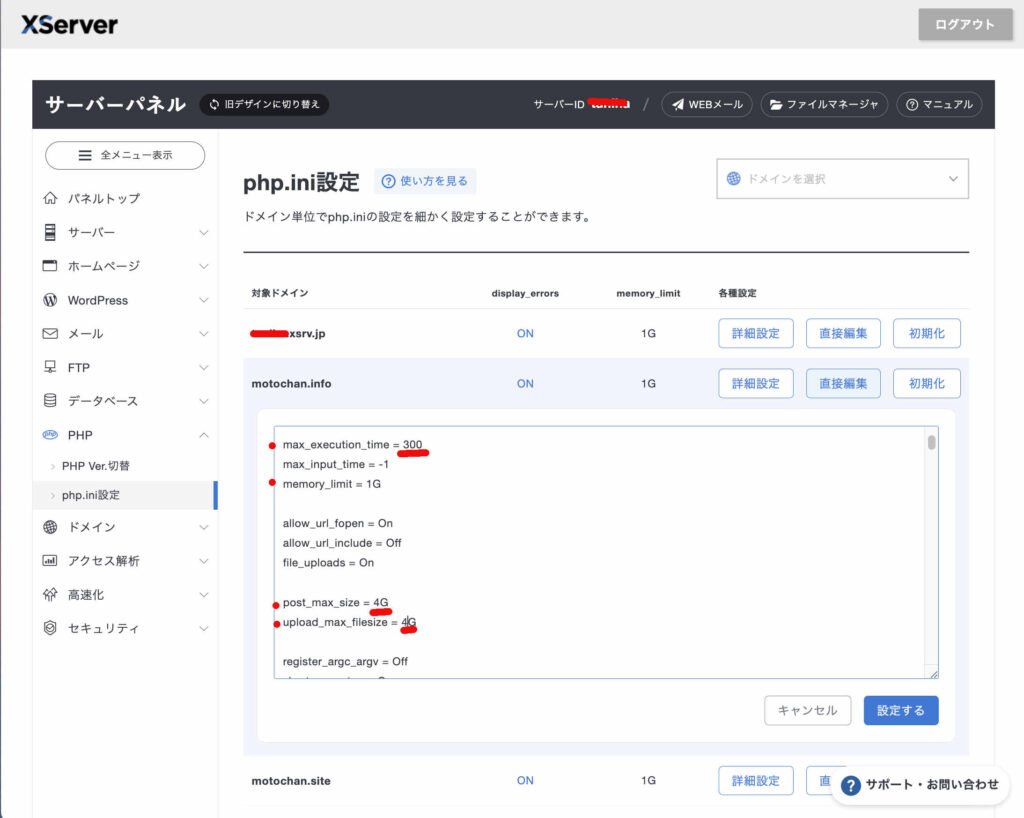Click the help icon in 使い方を見る
Image resolution: width=1024 pixels, height=818 pixels.
click(388, 181)
